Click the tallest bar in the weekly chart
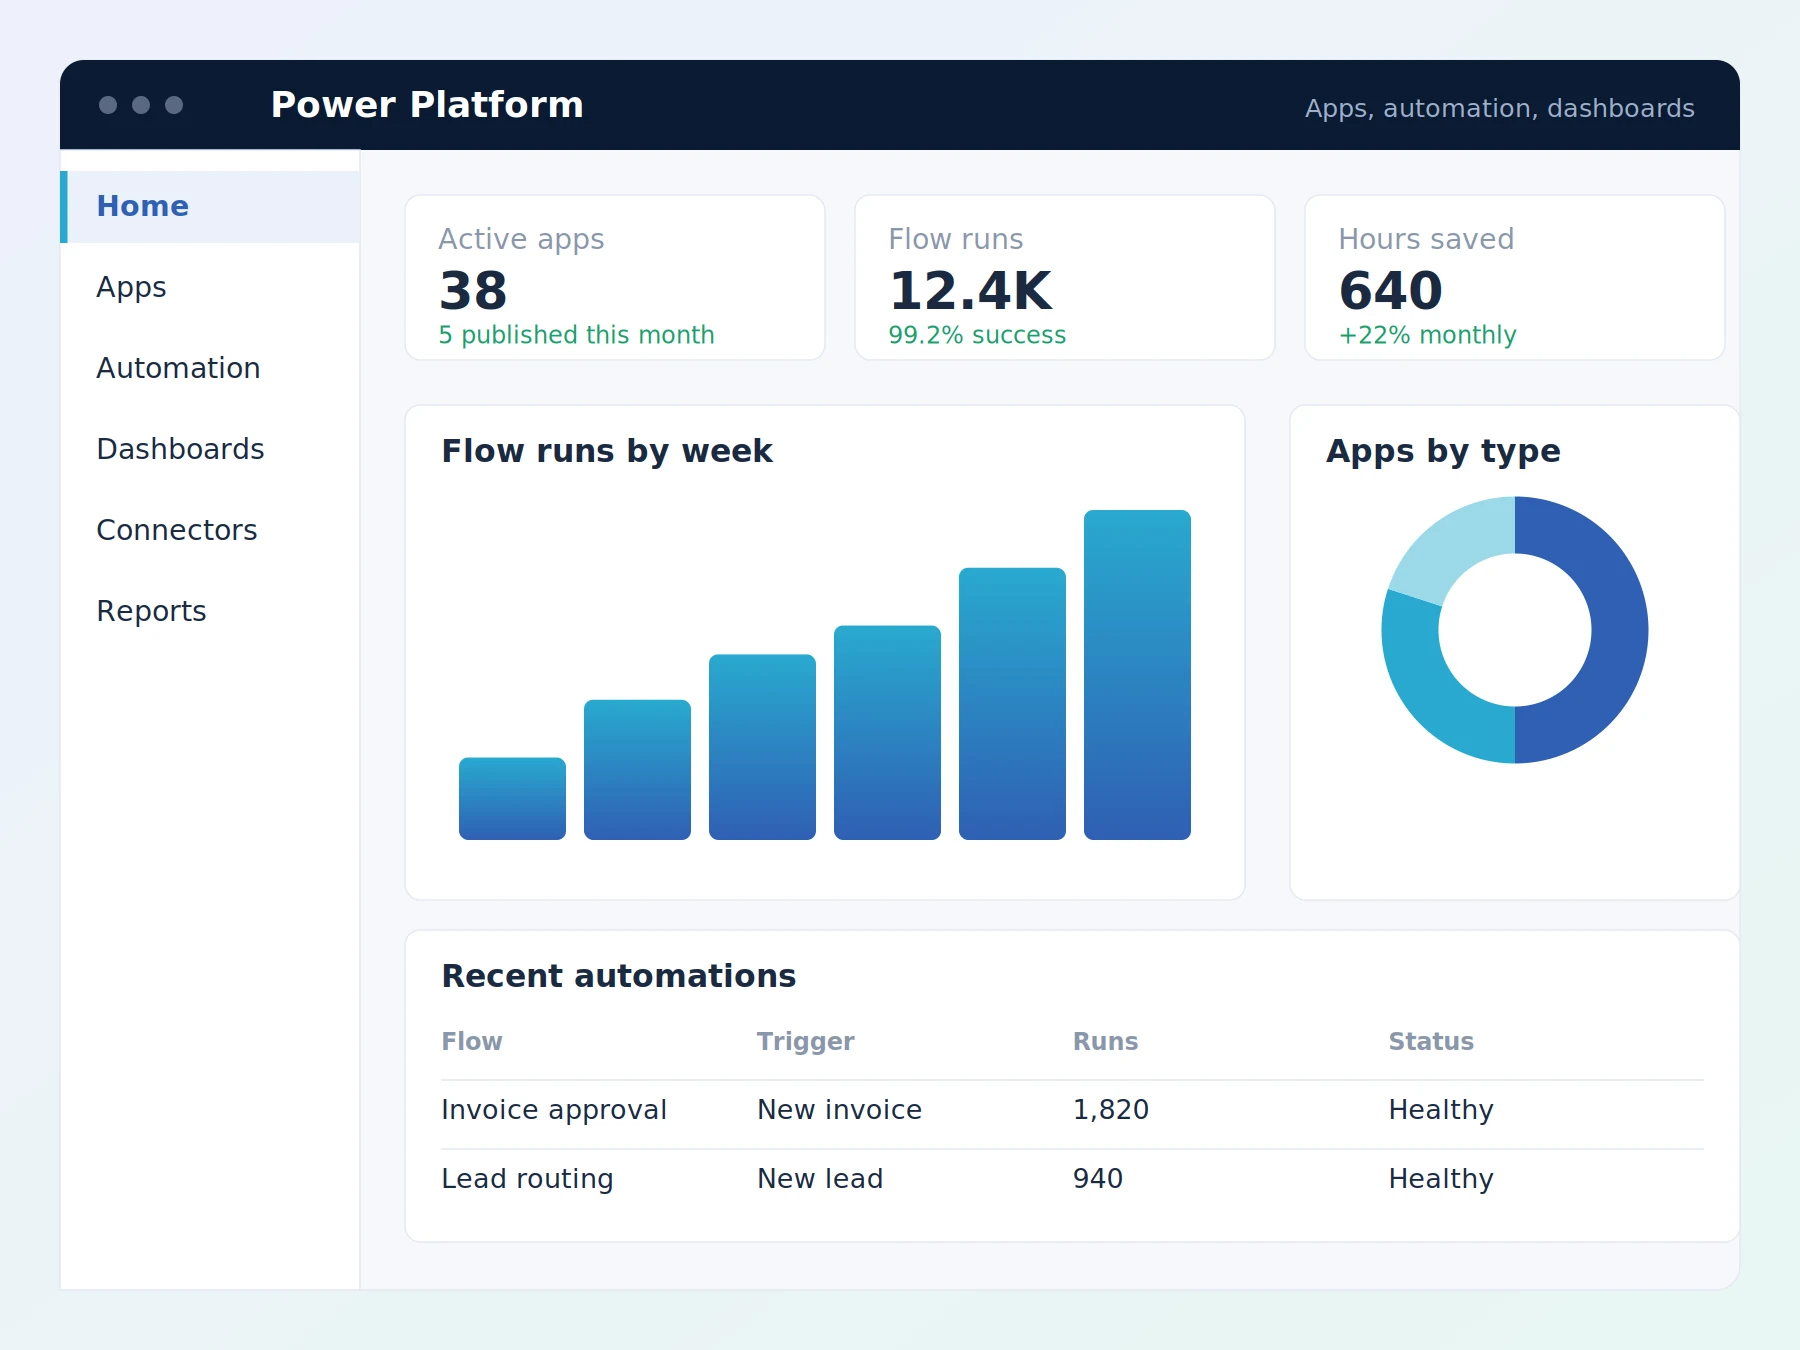Image resolution: width=1800 pixels, height=1350 pixels. (x=1137, y=675)
